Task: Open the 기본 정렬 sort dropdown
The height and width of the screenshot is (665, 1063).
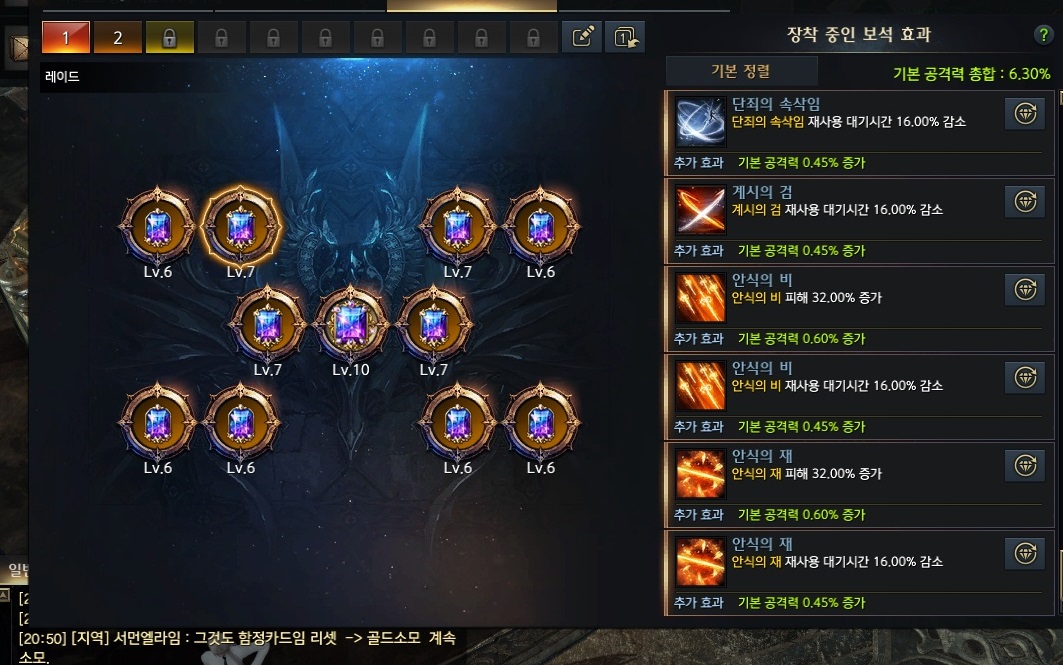Action: [x=741, y=72]
